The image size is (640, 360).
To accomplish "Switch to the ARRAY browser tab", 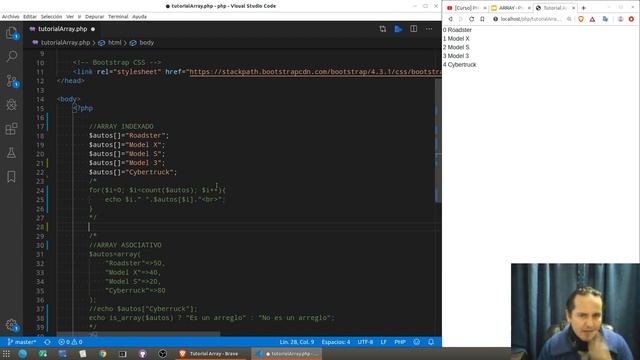I will coord(510,8).
